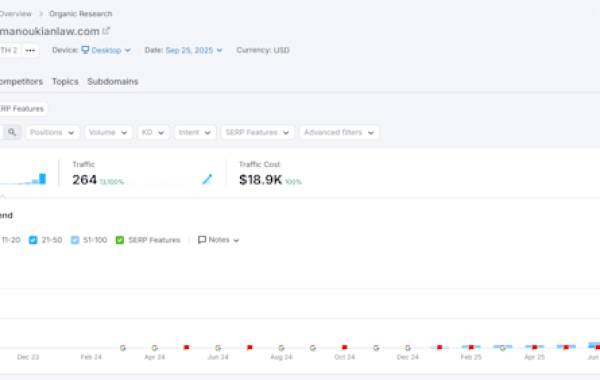Click the first red flag right of Apr 25
The width and height of the screenshot is (600, 380).
566,347
